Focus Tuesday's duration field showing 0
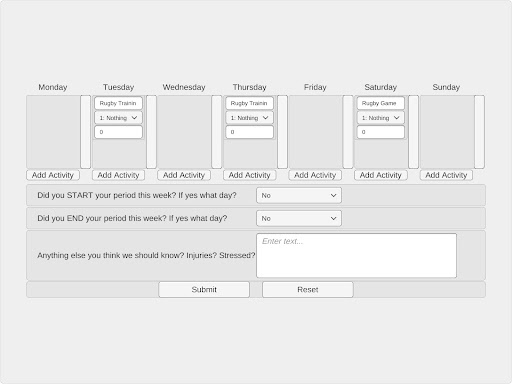512x384 pixels. click(x=118, y=132)
